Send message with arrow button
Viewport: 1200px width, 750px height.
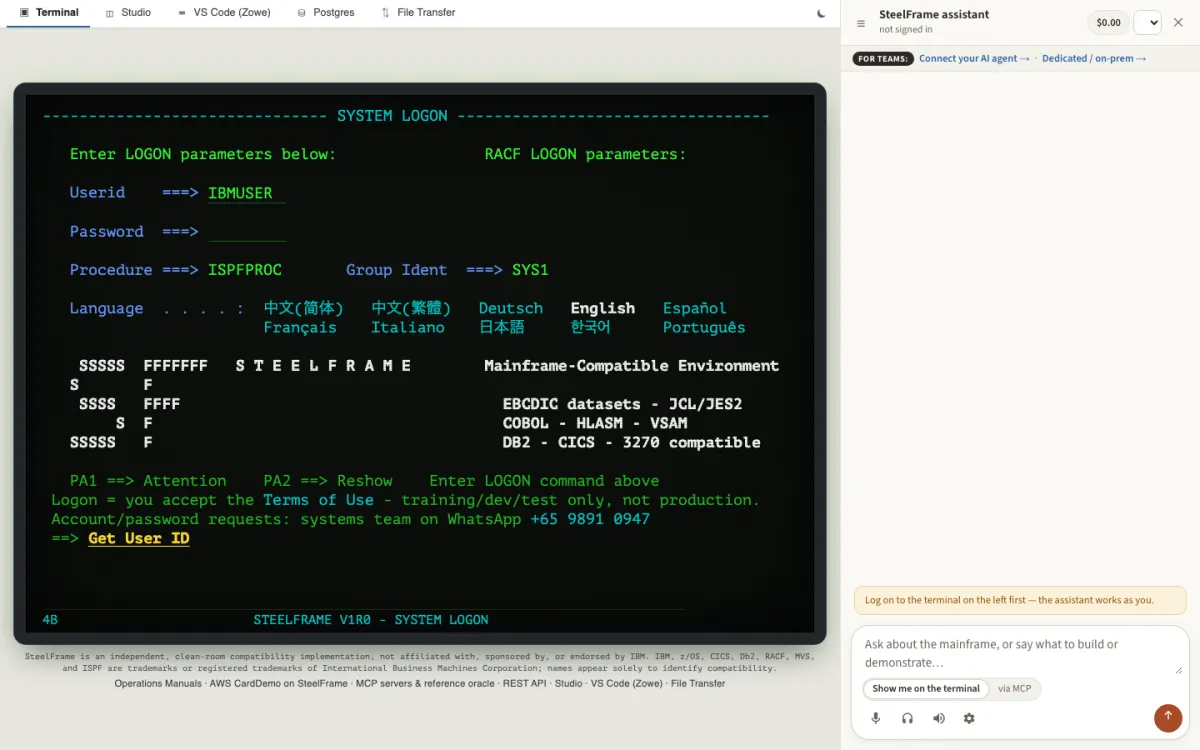point(1167,717)
